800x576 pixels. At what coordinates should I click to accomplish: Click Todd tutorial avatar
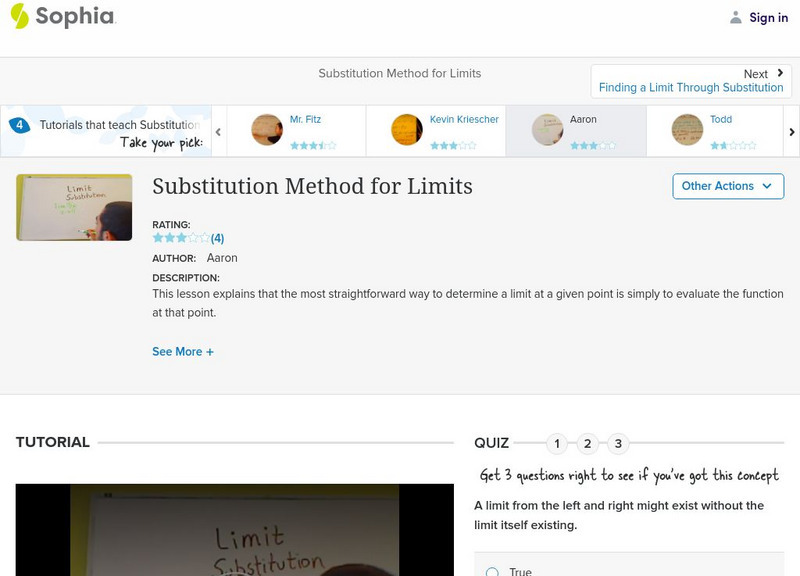pos(687,130)
